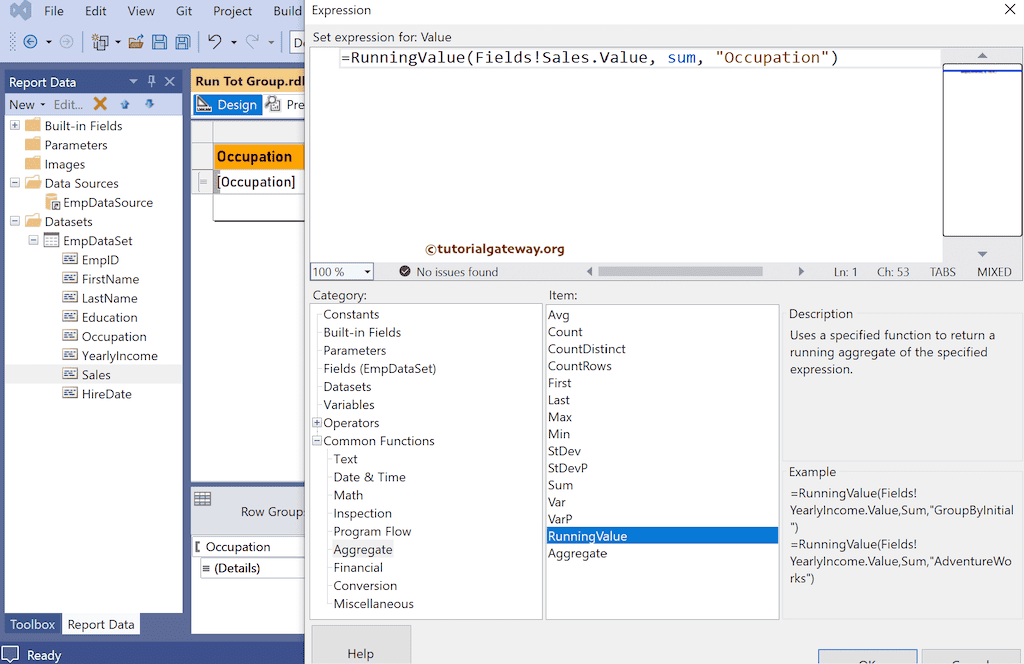This screenshot has width=1024, height=664.
Task: Switch to the Toolbox tab
Action: (x=31, y=624)
